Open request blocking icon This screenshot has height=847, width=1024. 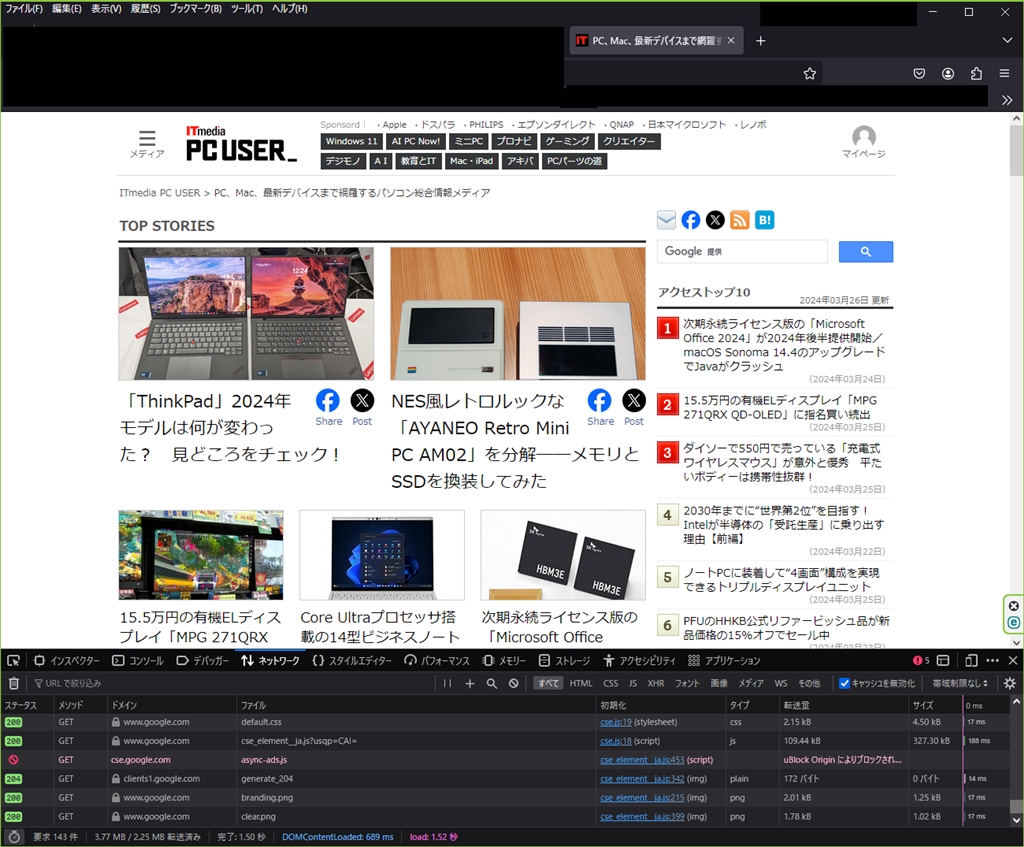tap(514, 683)
